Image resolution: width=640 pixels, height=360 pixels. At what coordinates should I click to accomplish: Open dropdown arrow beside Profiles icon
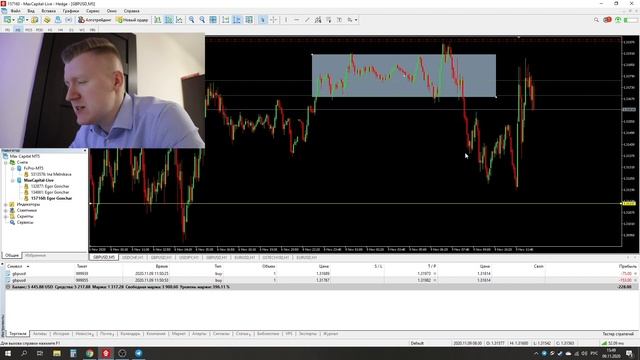[27, 20]
